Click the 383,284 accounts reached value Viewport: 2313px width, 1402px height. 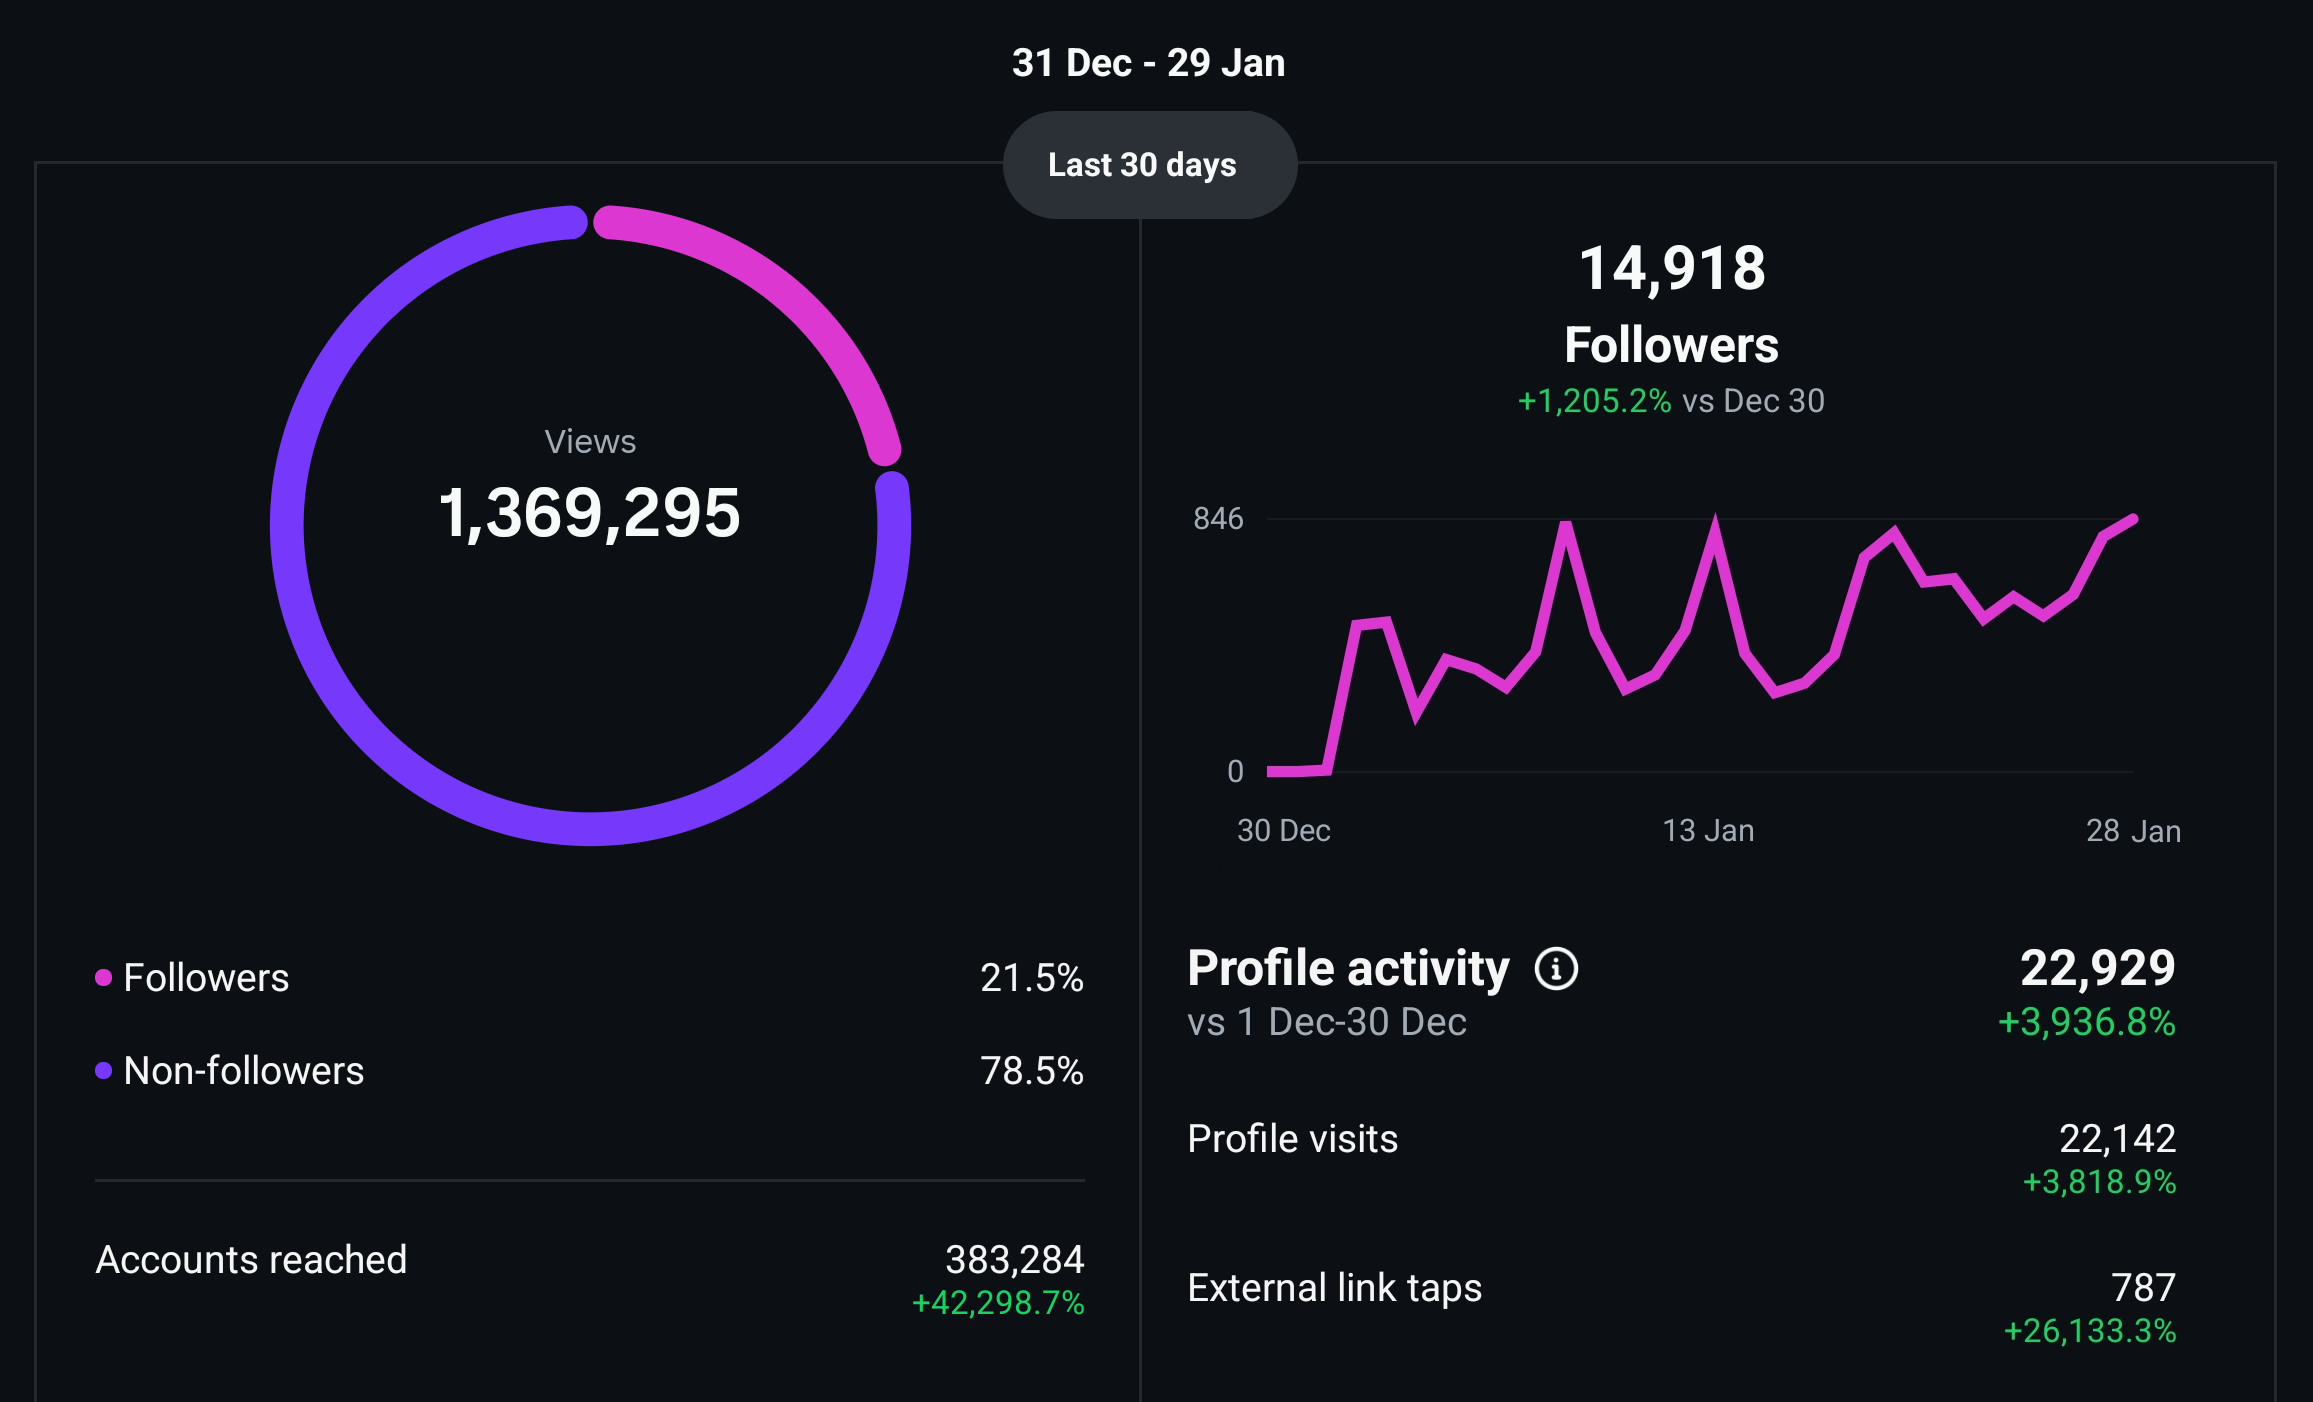(x=1014, y=1260)
